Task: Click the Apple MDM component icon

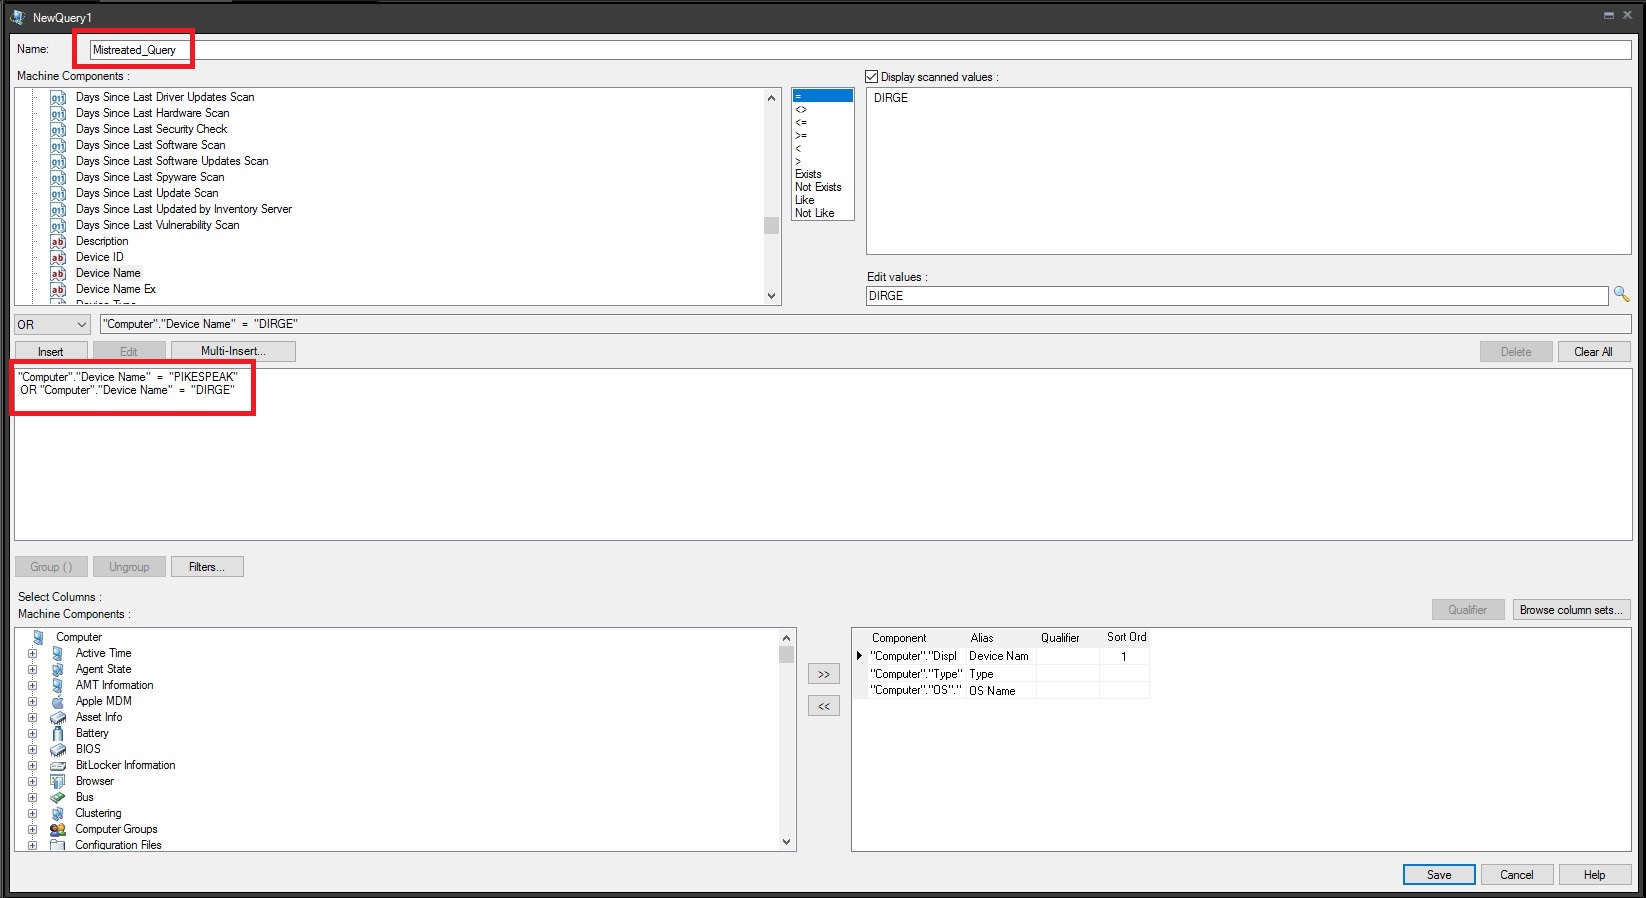Action: tap(58, 701)
